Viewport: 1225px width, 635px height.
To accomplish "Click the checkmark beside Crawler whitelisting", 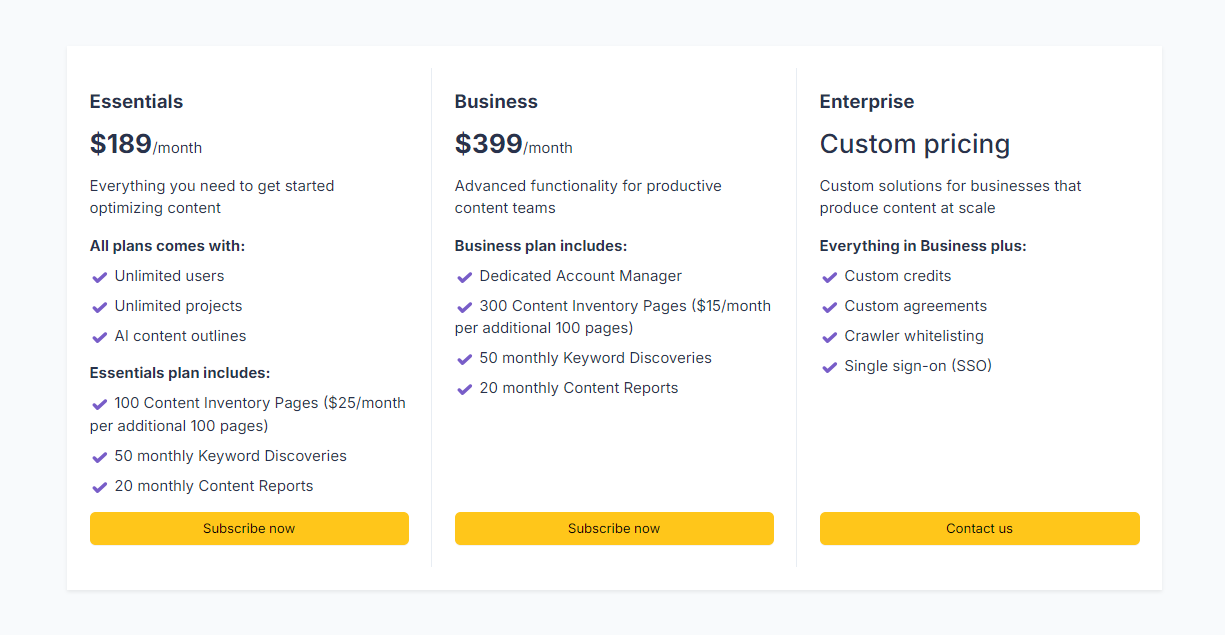I will point(829,337).
